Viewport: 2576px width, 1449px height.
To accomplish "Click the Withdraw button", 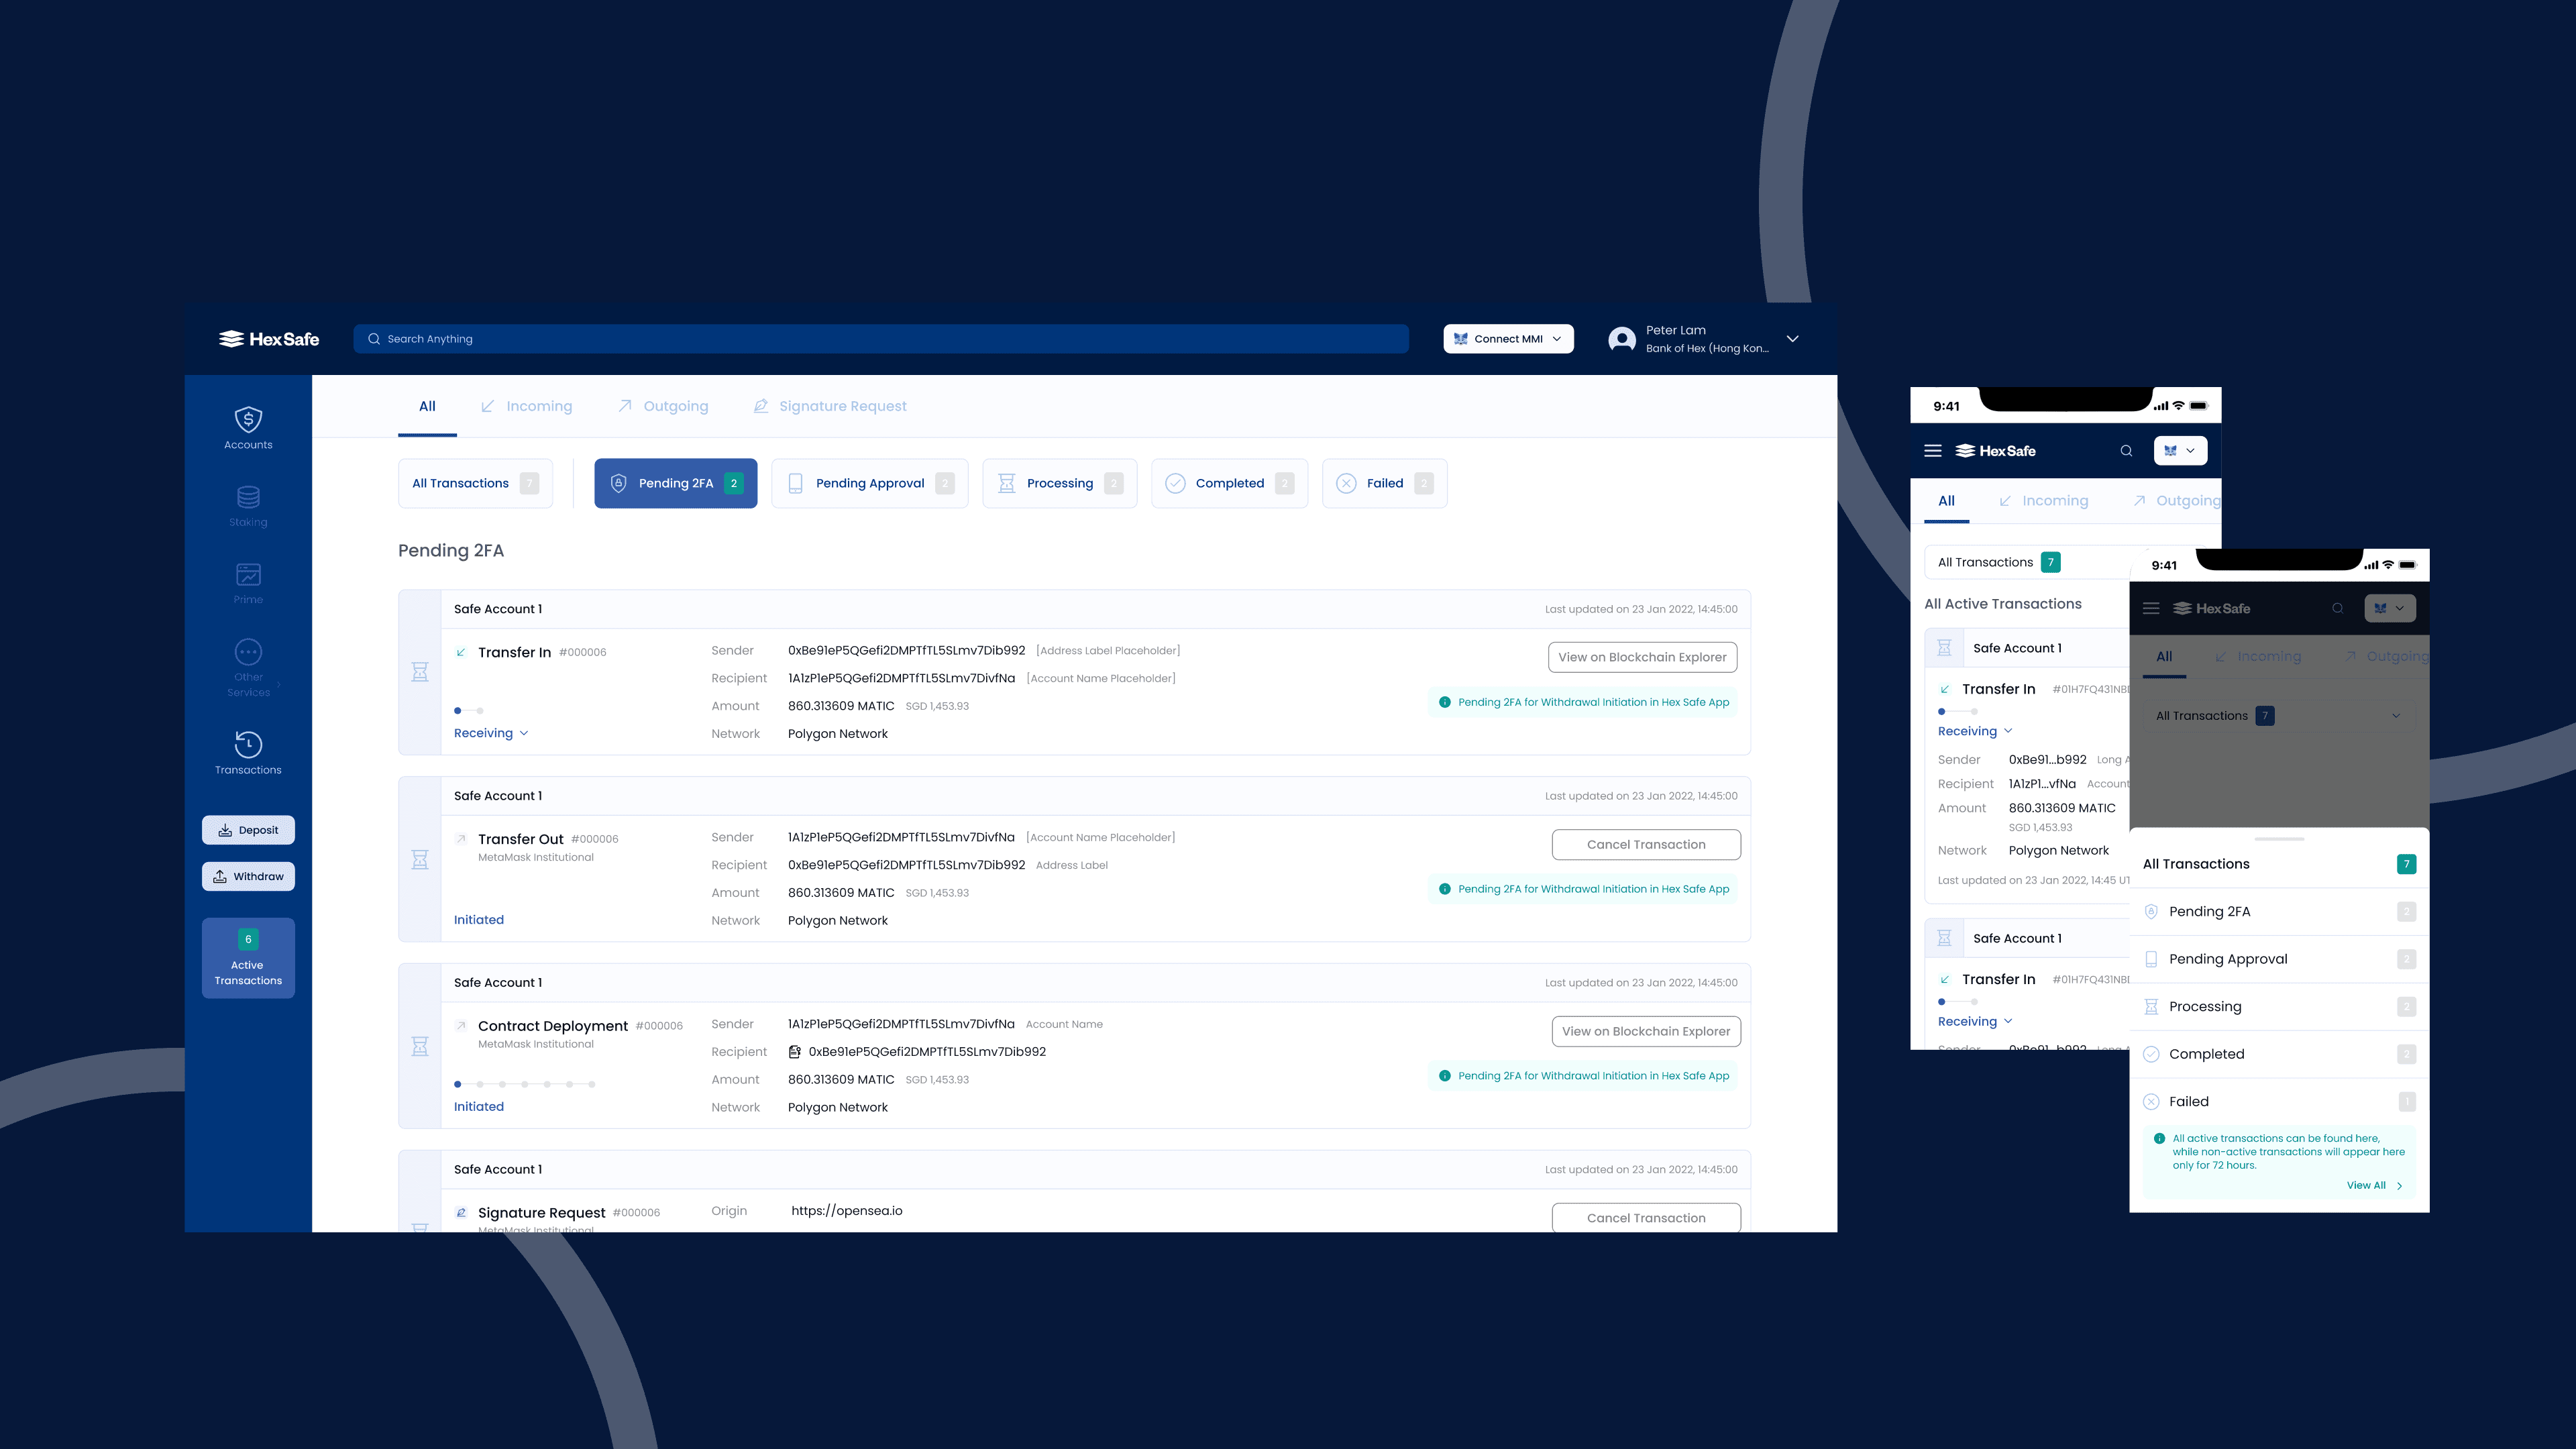I will [x=248, y=876].
